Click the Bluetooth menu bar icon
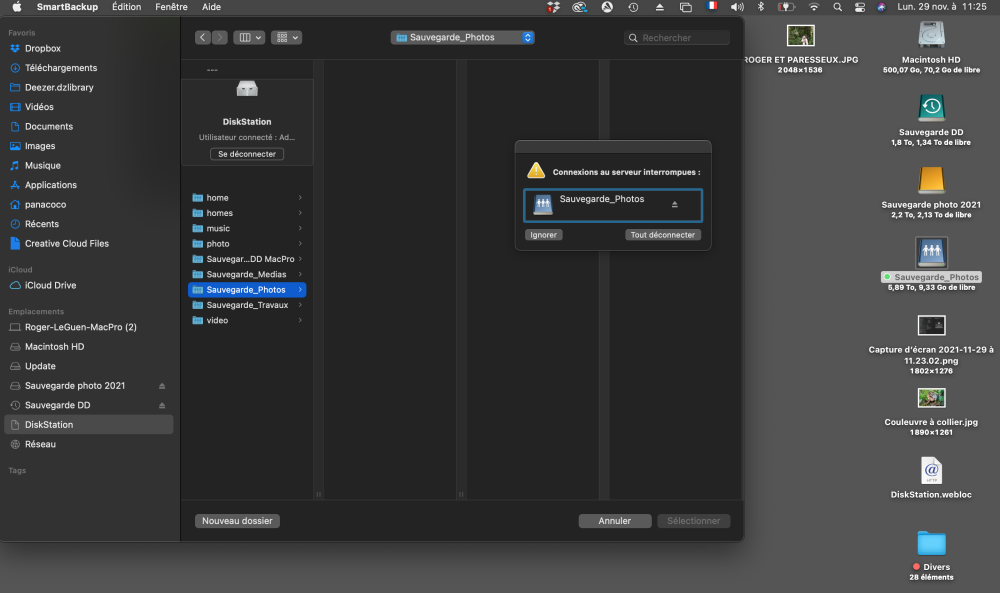 point(760,7)
